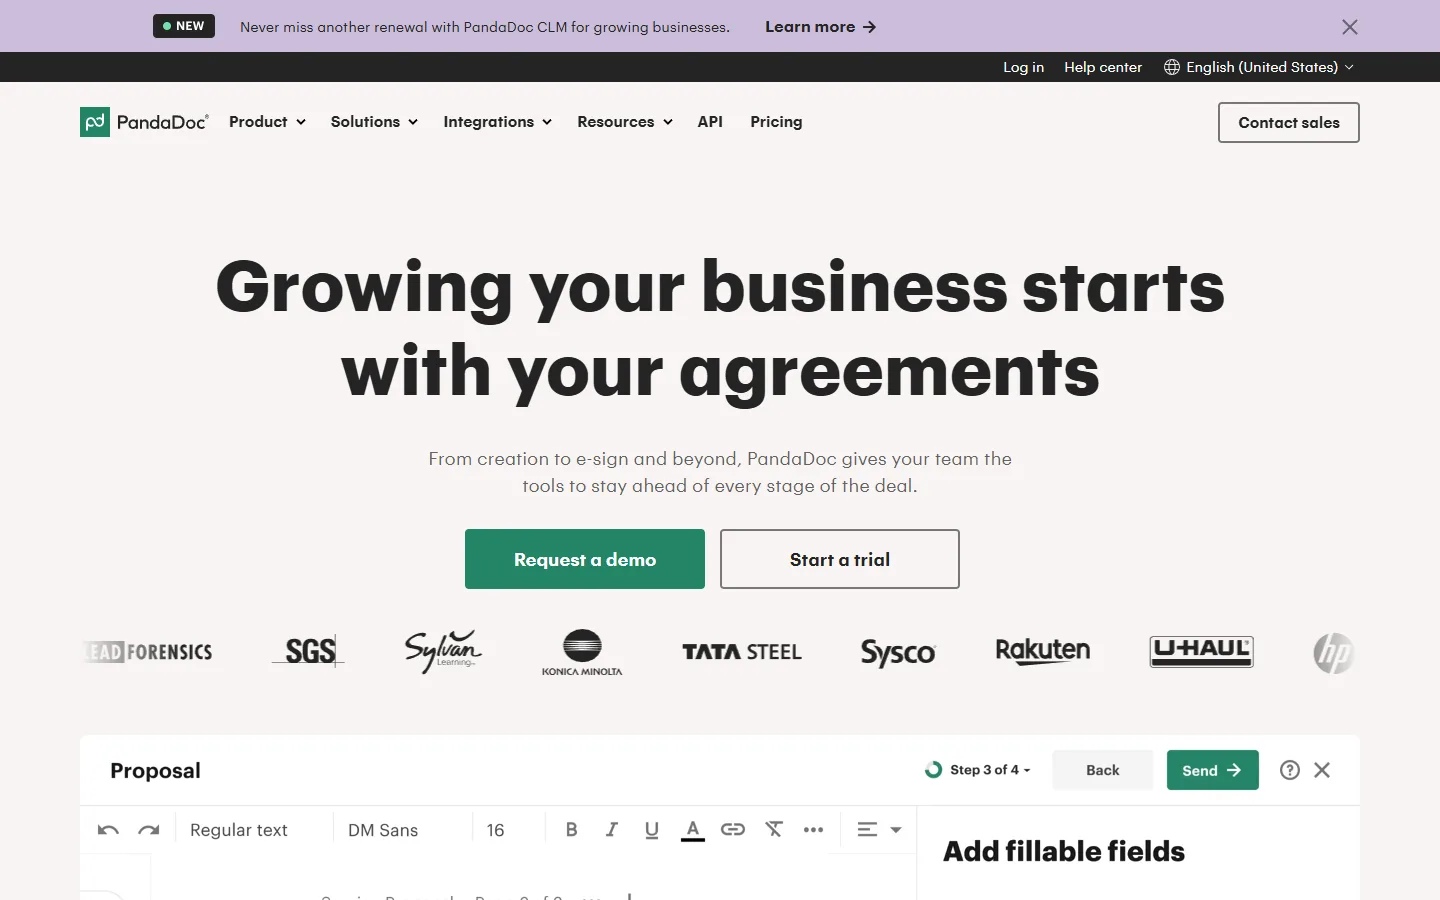
Task: Open more formatting options ellipsis
Action: 814,830
